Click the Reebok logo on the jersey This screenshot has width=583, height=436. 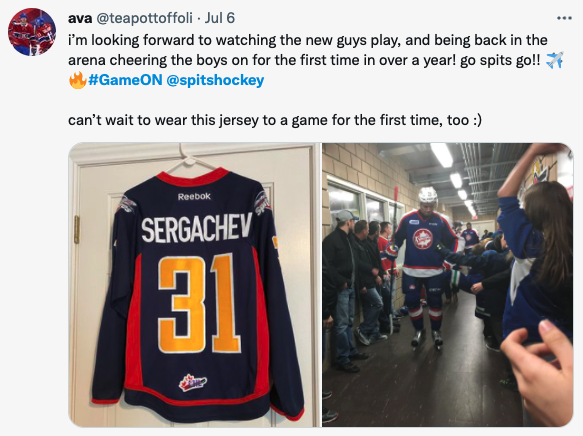(194, 196)
